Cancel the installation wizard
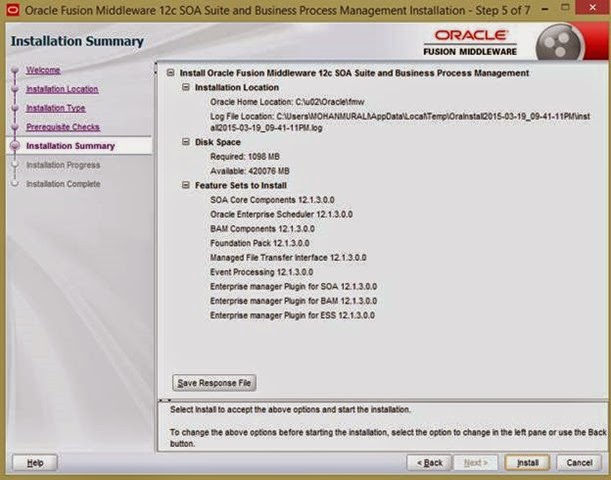The image size is (611, 480). pos(579,462)
